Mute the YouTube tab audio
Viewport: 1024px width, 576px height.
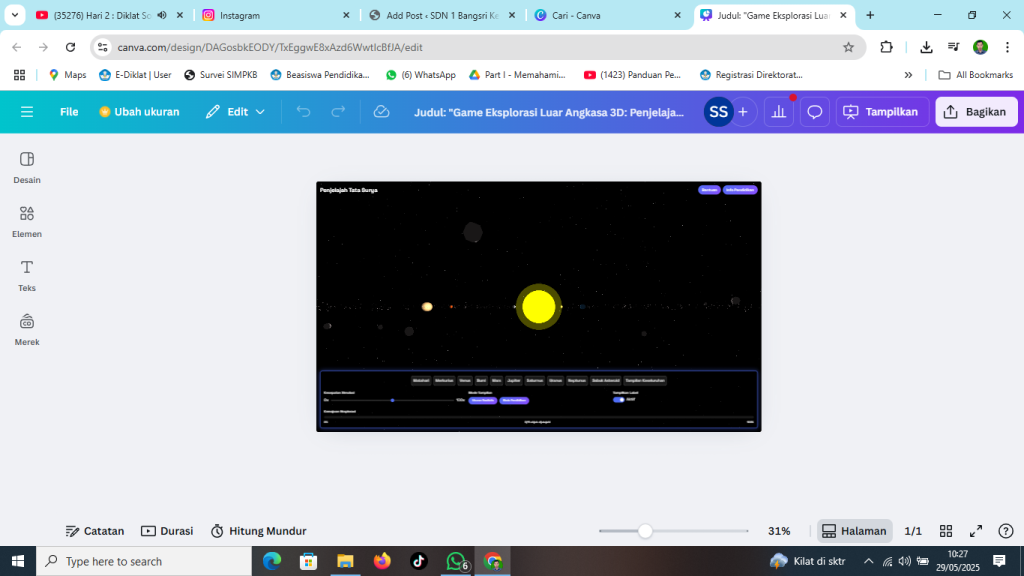pyautogui.click(x=162, y=15)
